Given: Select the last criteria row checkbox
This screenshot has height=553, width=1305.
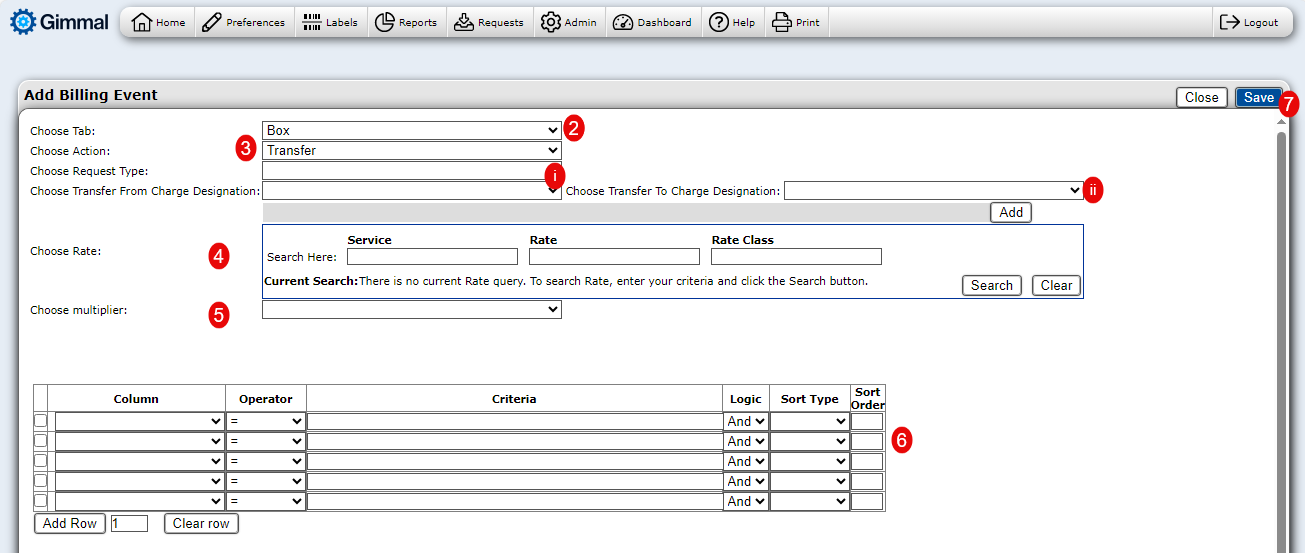Looking at the screenshot, I should tap(41, 501).
